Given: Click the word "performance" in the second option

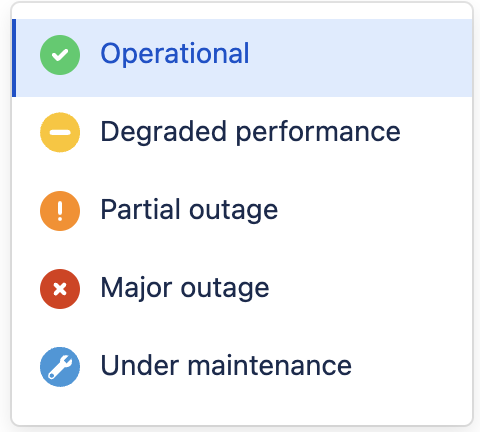Looking at the screenshot, I should [318, 133].
